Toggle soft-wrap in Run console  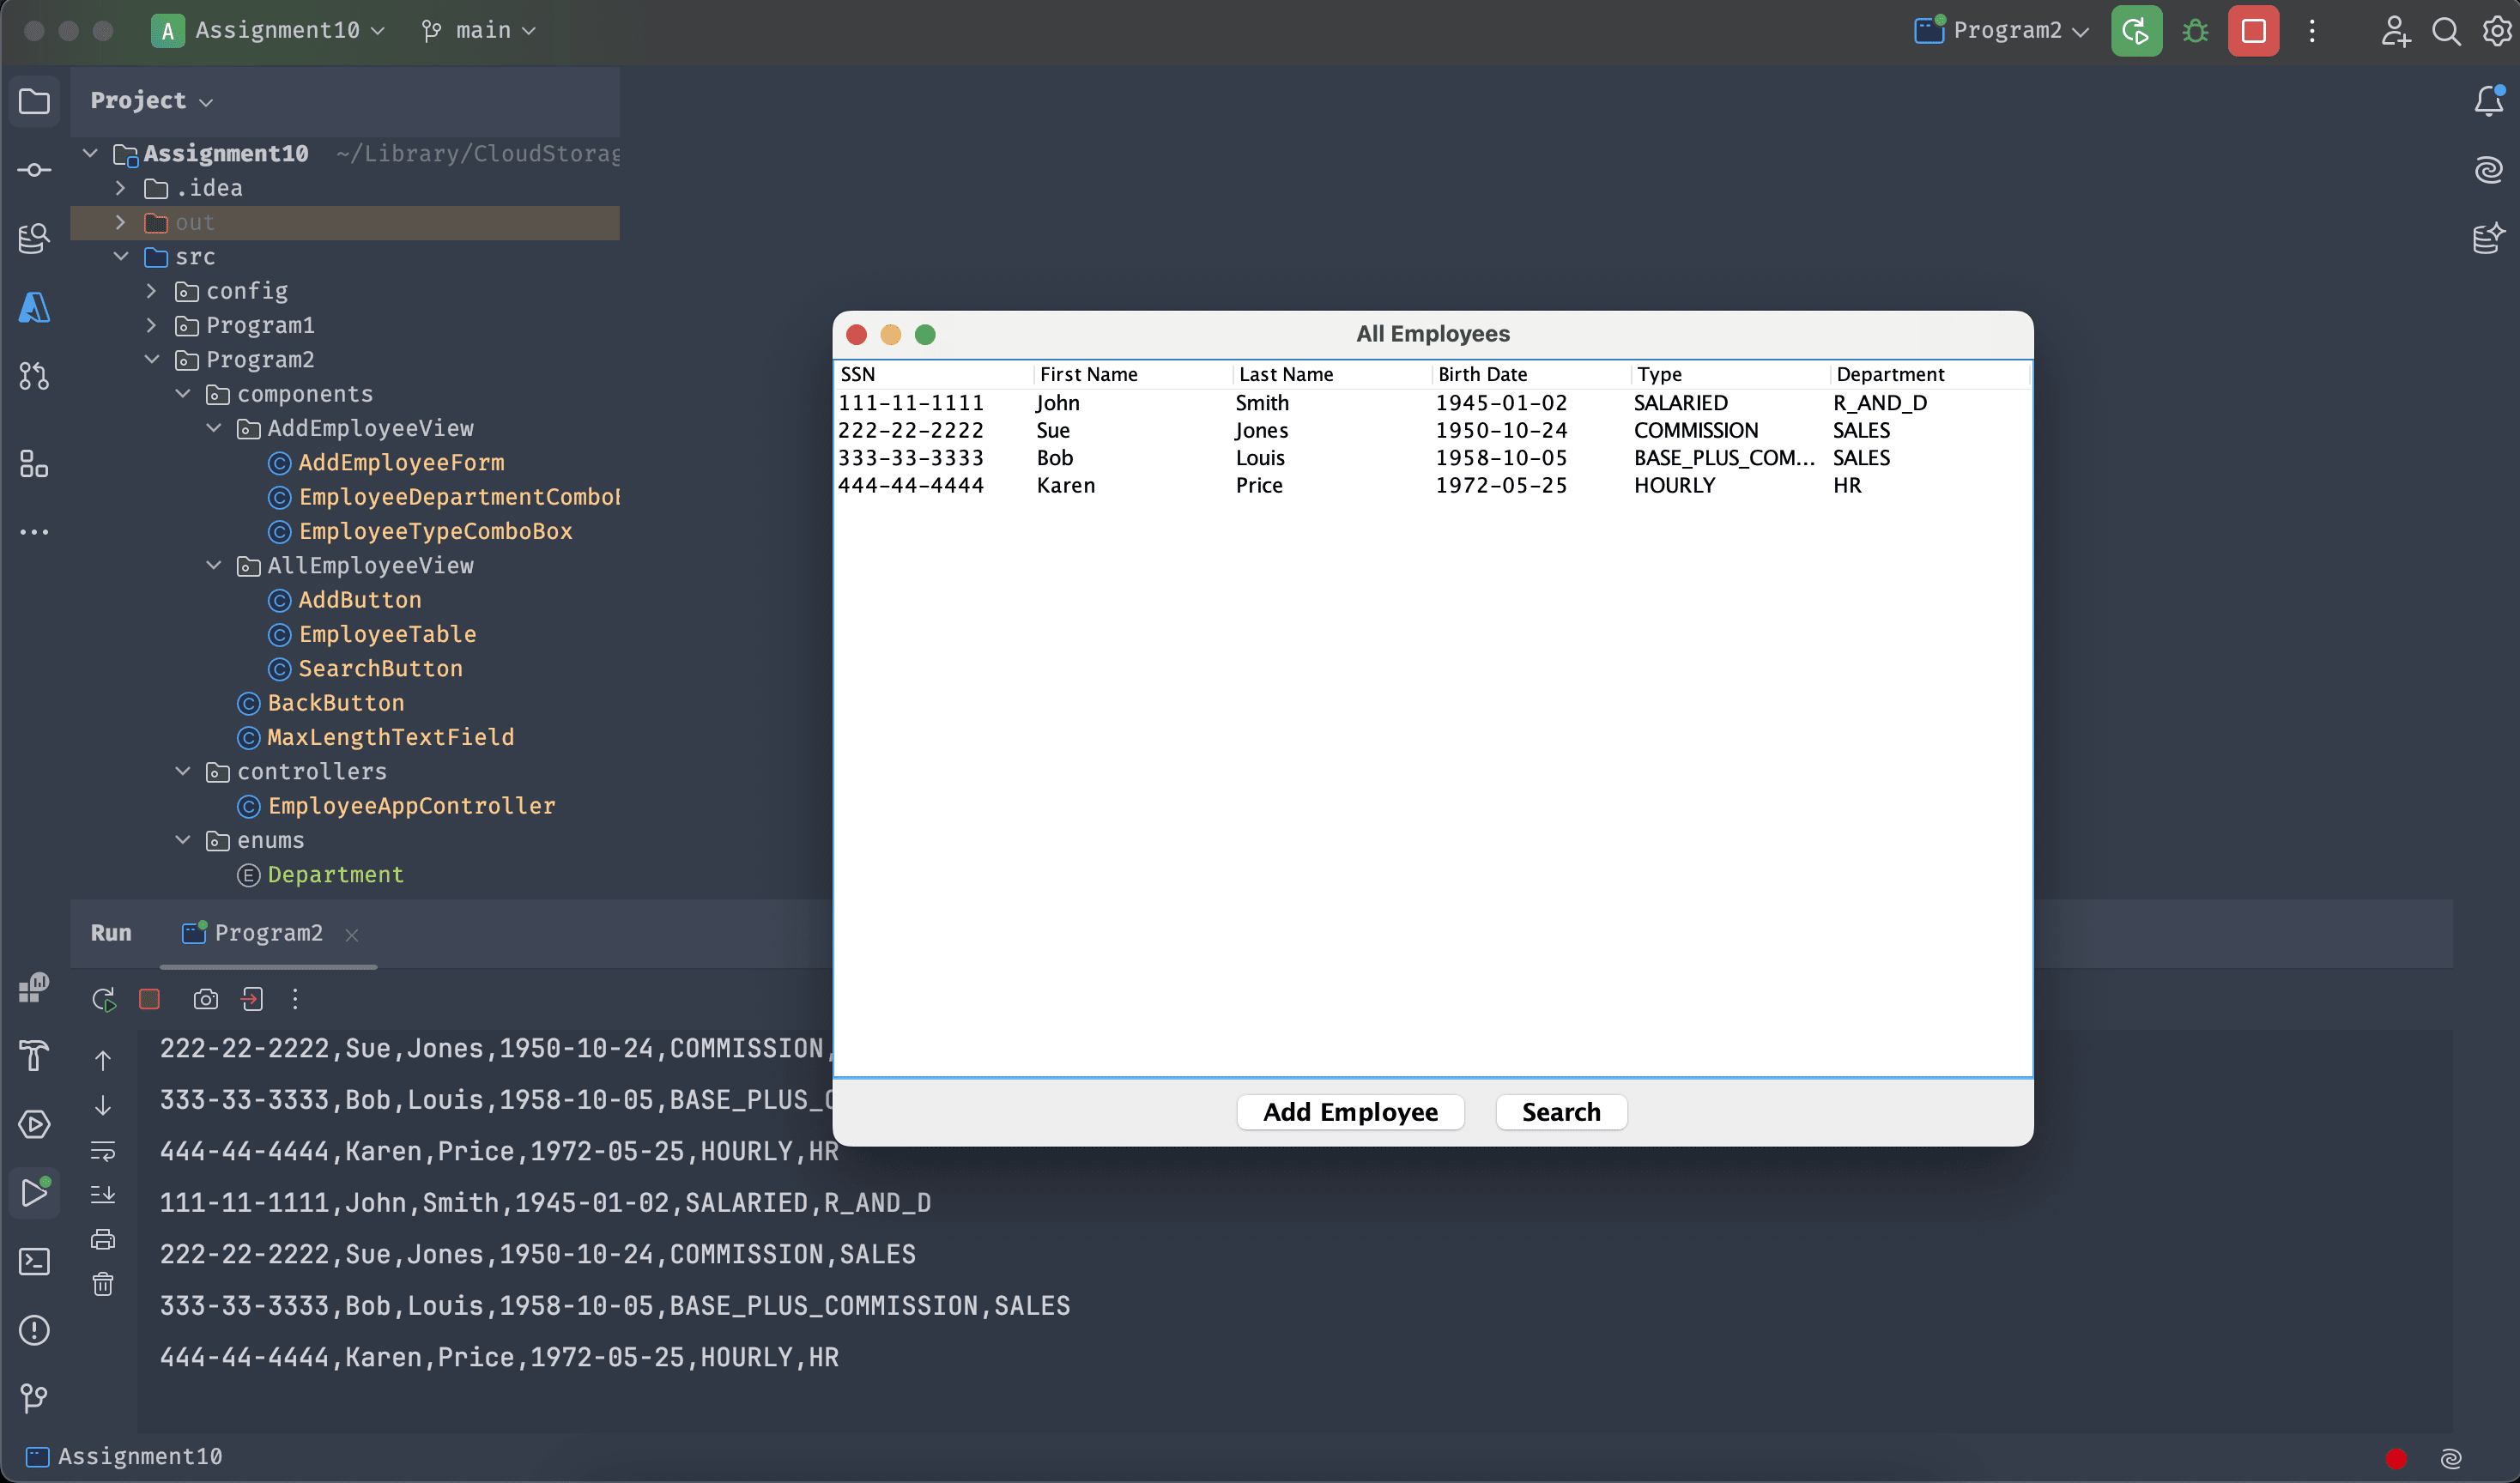[x=103, y=1151]
